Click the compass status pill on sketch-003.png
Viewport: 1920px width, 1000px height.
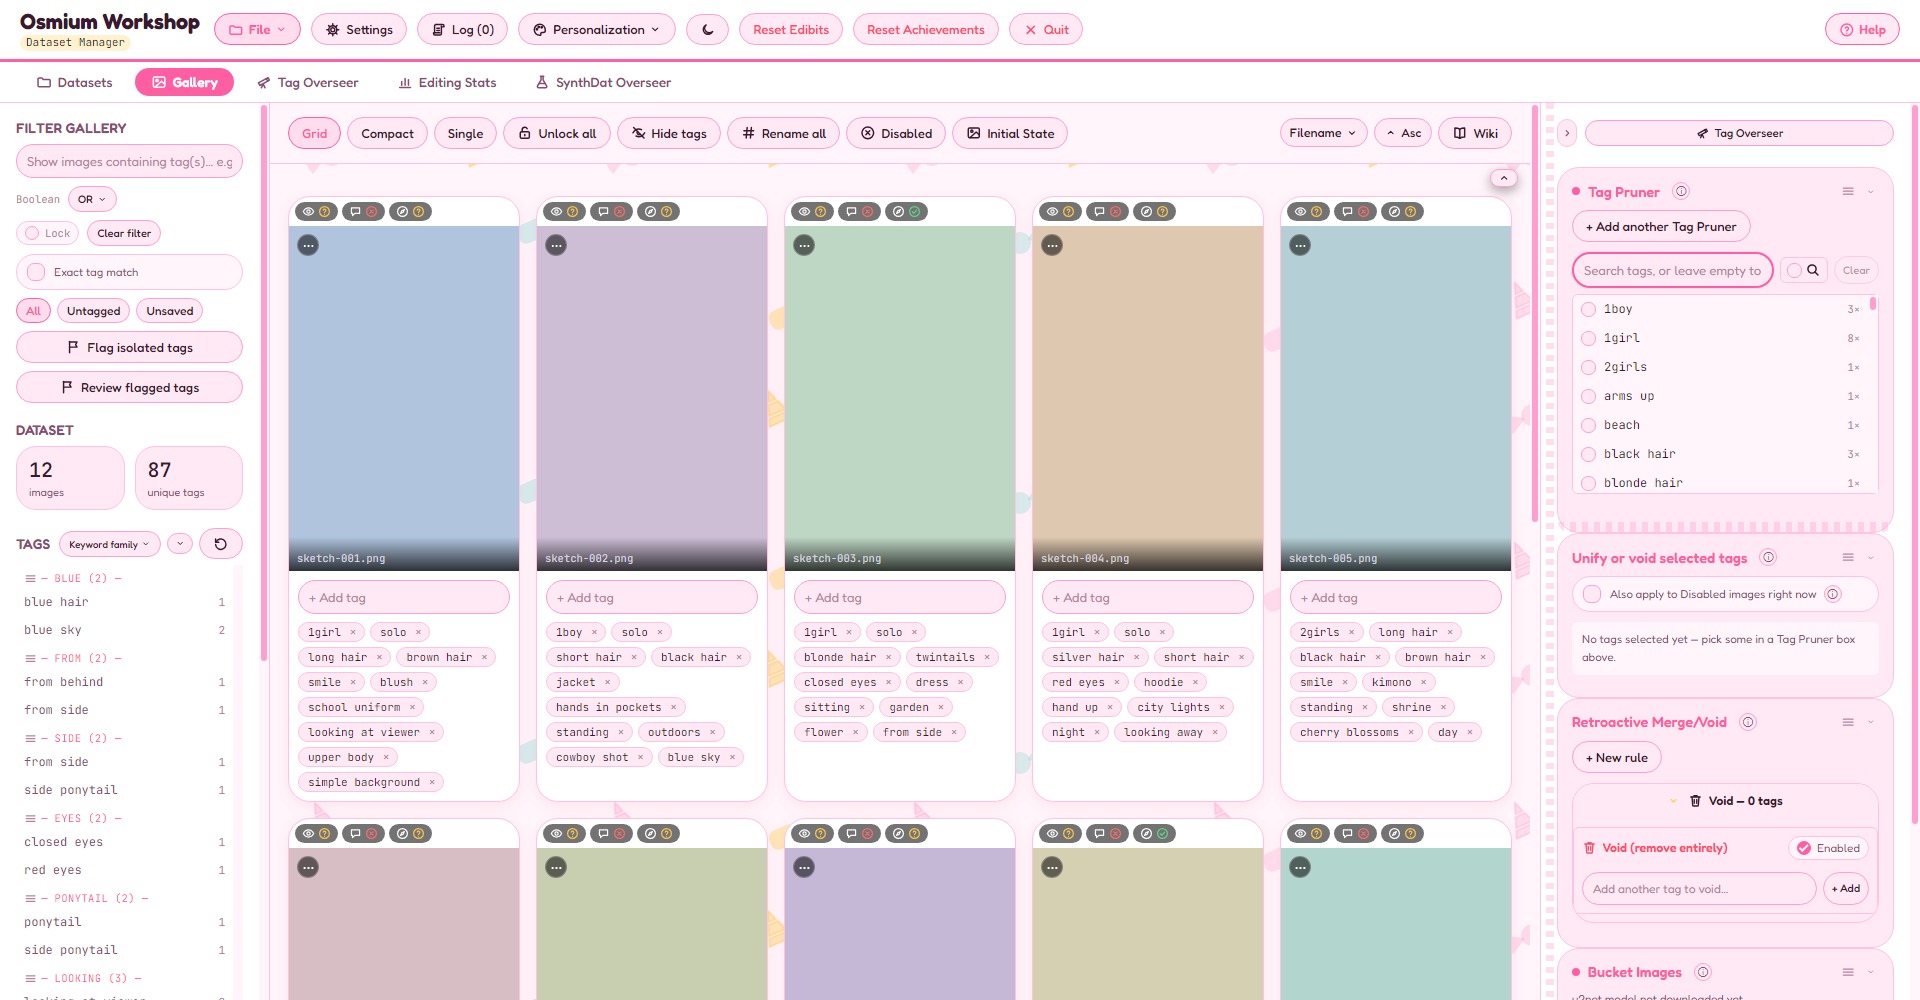pos(906,212)
